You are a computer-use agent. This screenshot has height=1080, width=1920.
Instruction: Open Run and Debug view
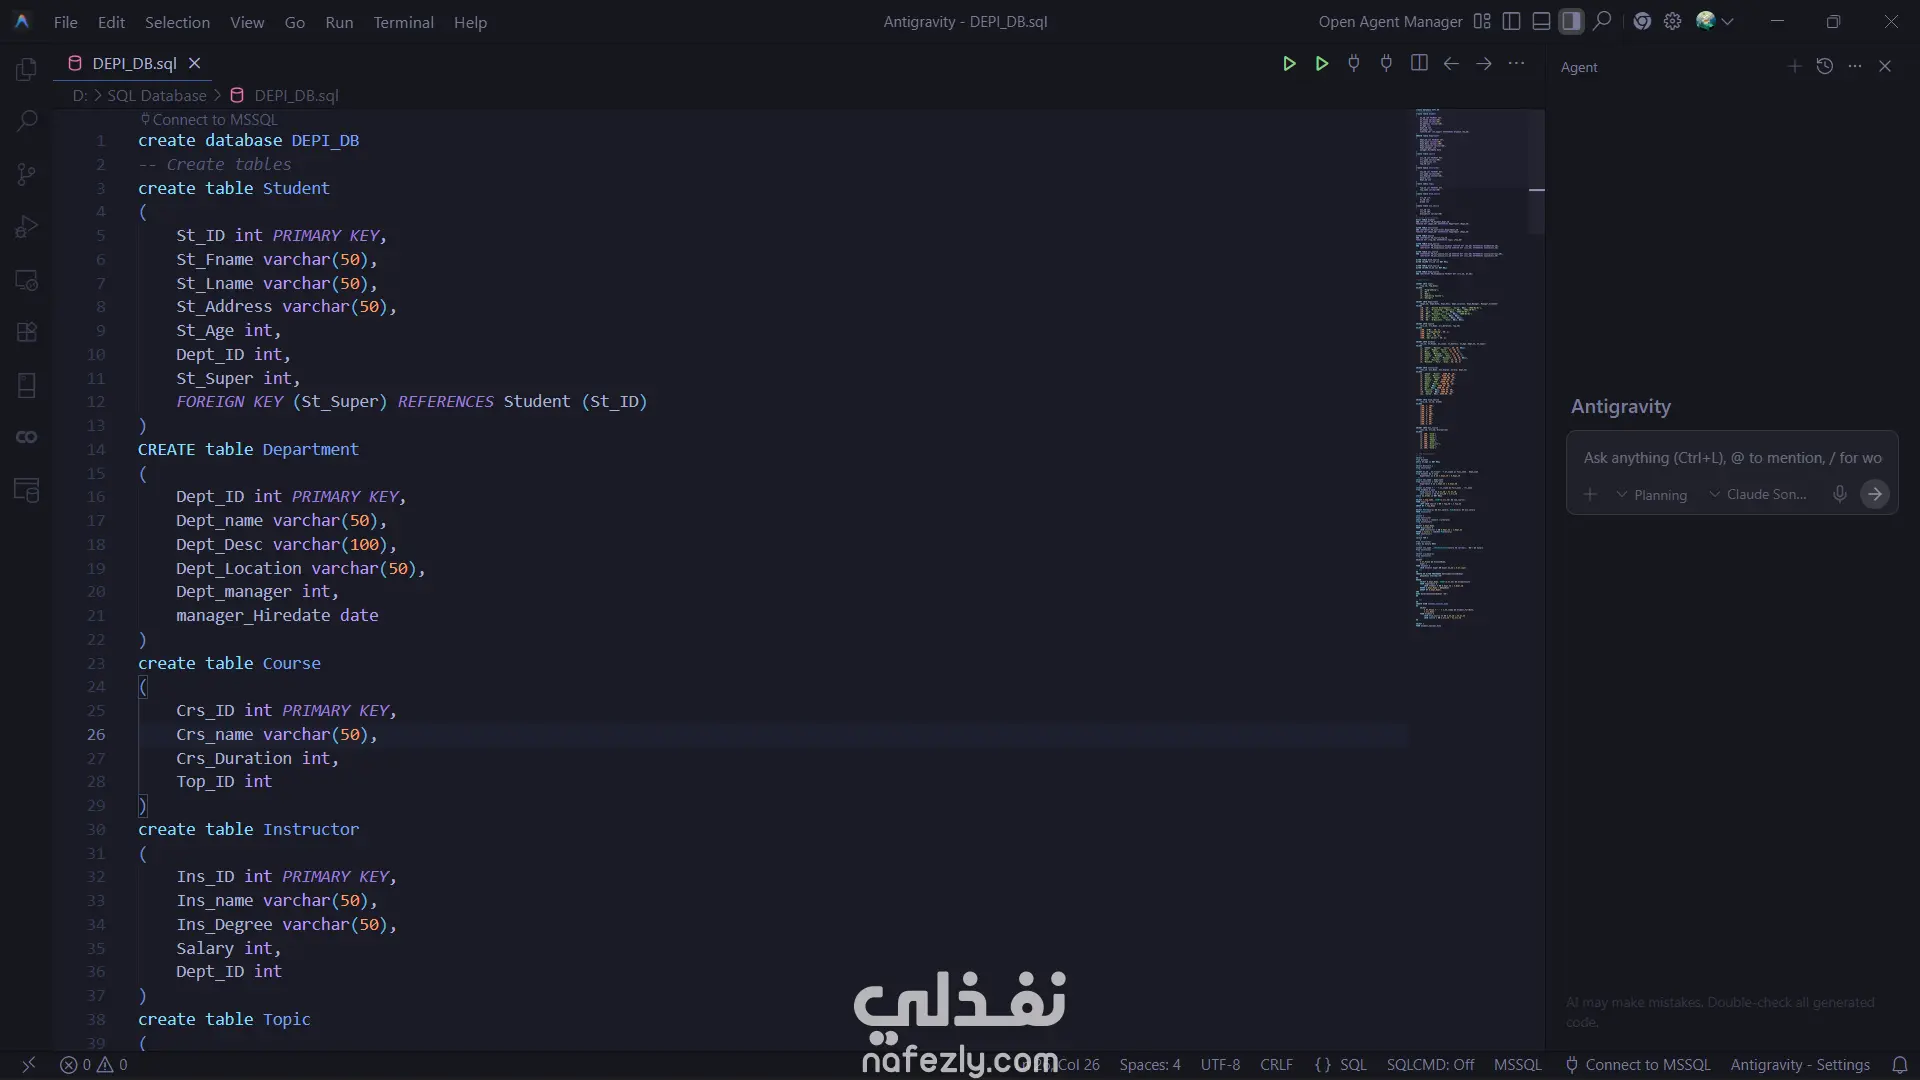click(x=27, y=227)
